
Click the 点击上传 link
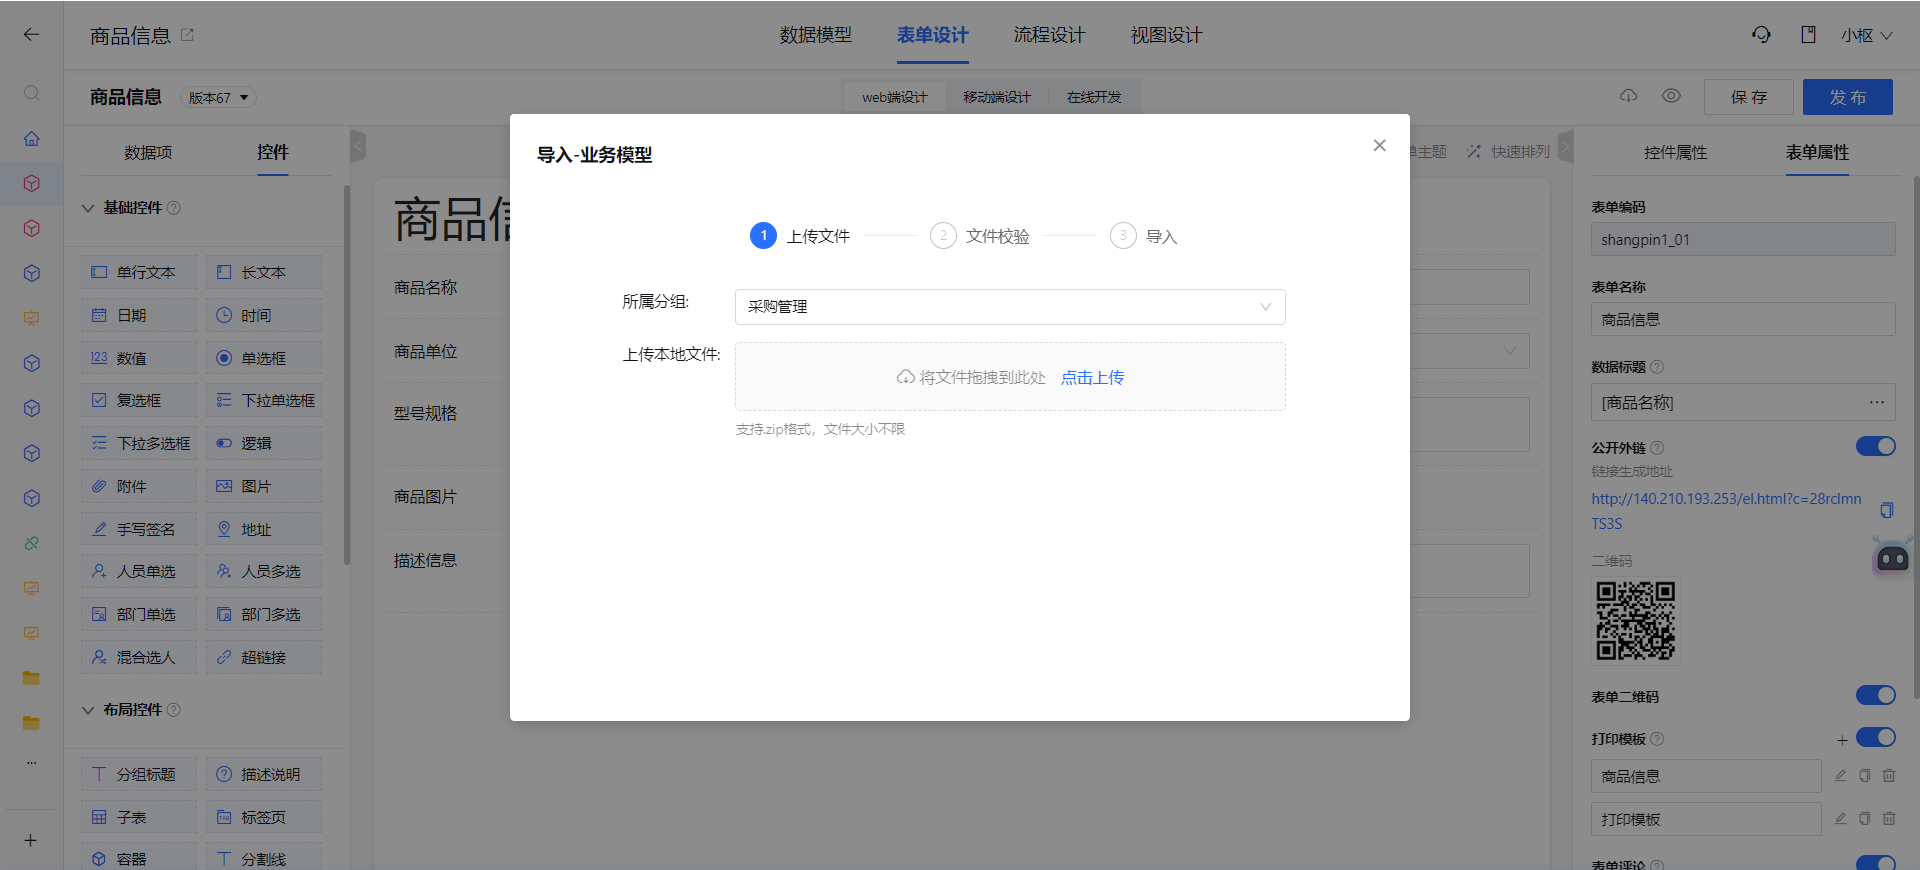click(x=1092, y=377)
